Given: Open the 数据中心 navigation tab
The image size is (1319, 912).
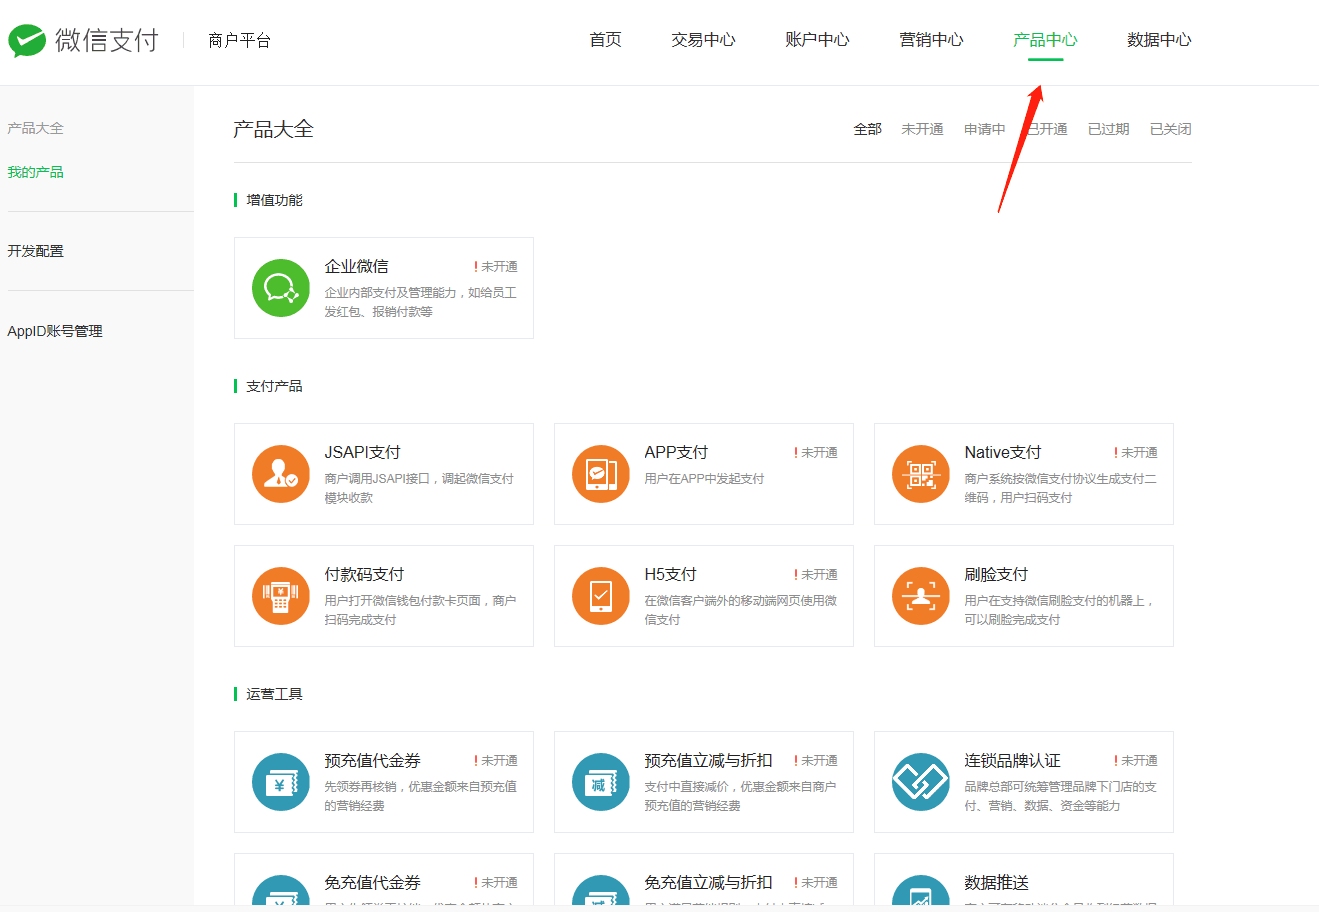Looking at the screenshot, I should (x=1159, y=40).
